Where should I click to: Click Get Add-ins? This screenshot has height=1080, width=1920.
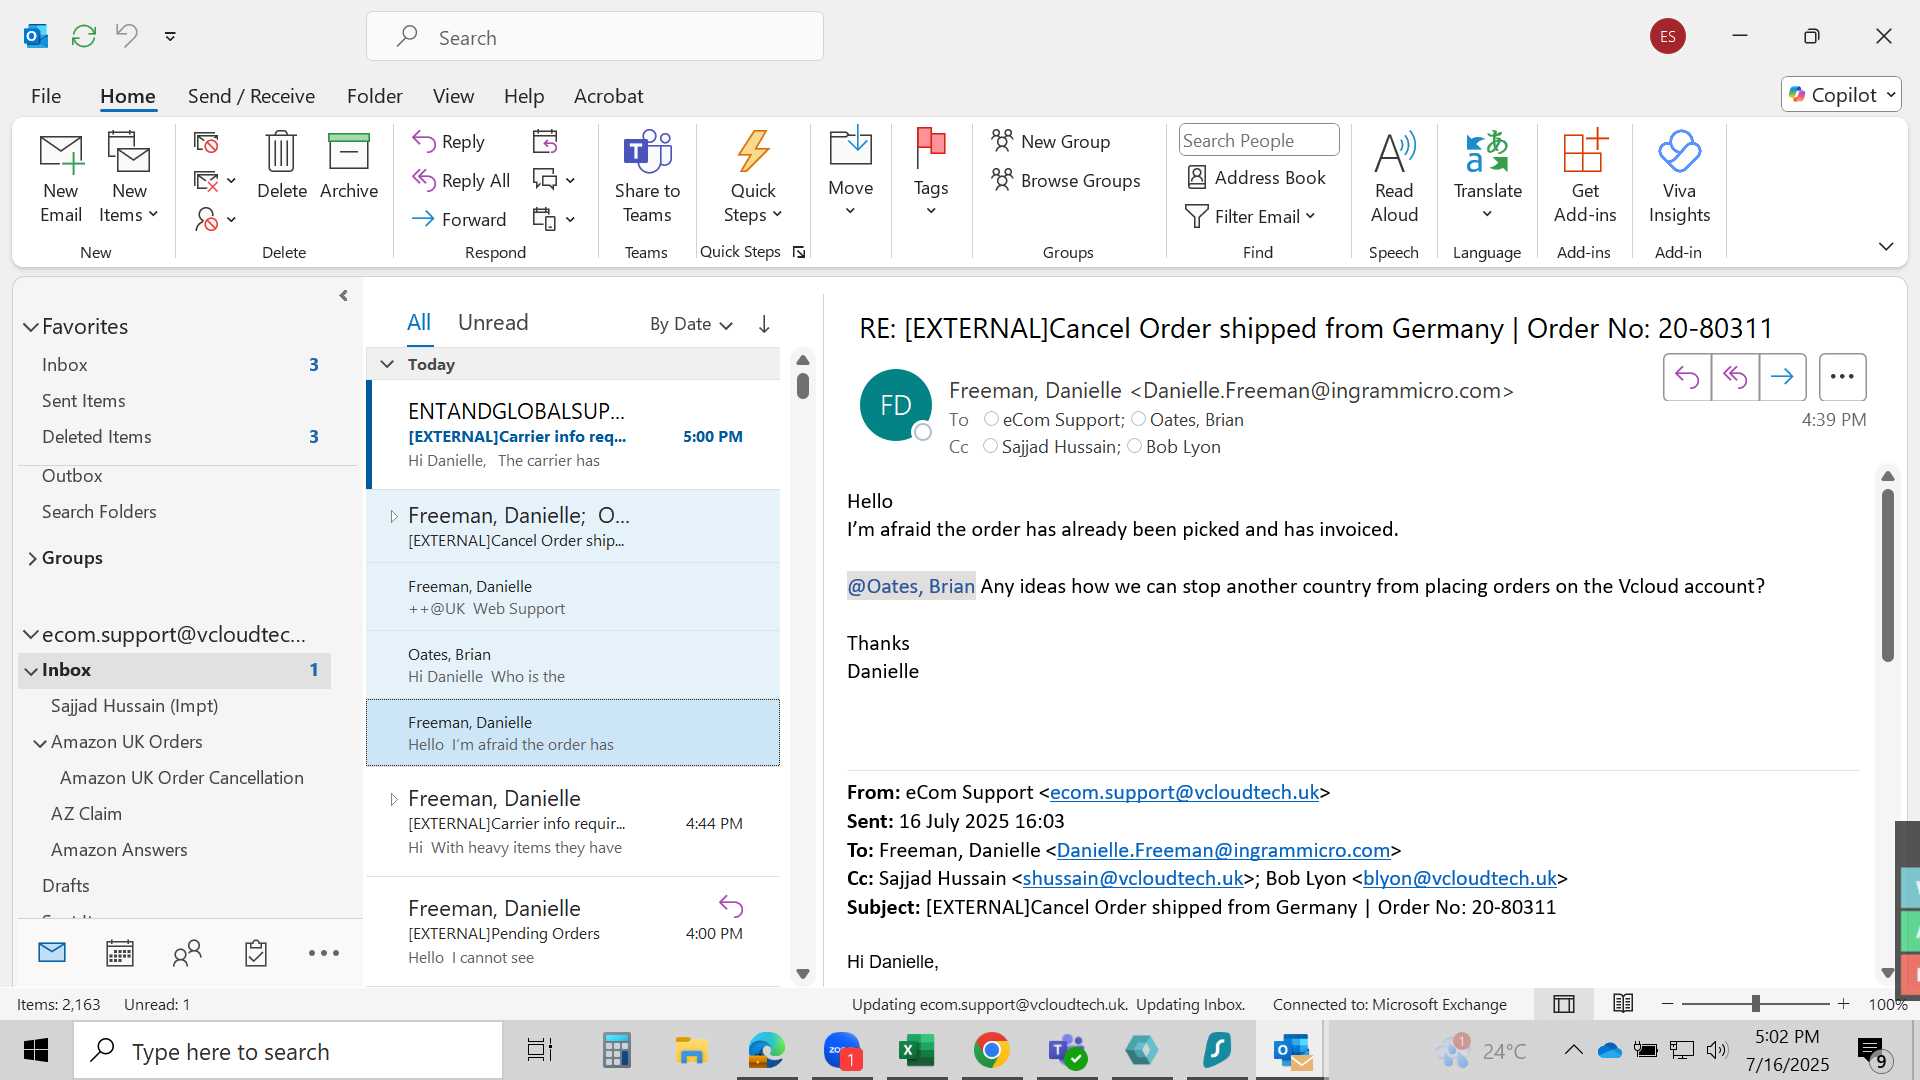click(1585, 178)
